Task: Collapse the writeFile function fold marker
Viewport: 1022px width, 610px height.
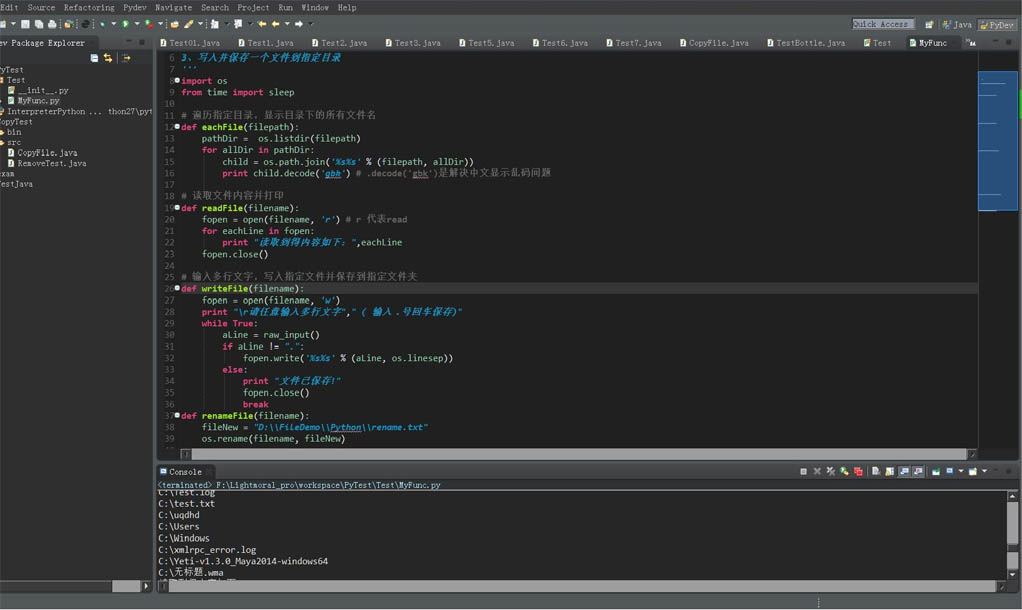Action: (177, 287)
